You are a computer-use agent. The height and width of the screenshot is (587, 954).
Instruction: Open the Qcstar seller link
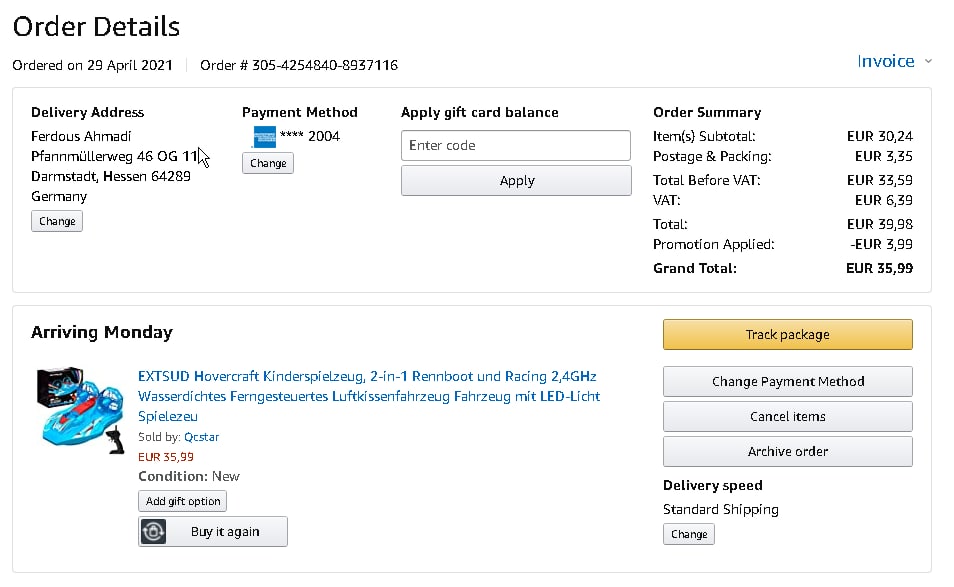pyautogui.click(x=201, y=437)
